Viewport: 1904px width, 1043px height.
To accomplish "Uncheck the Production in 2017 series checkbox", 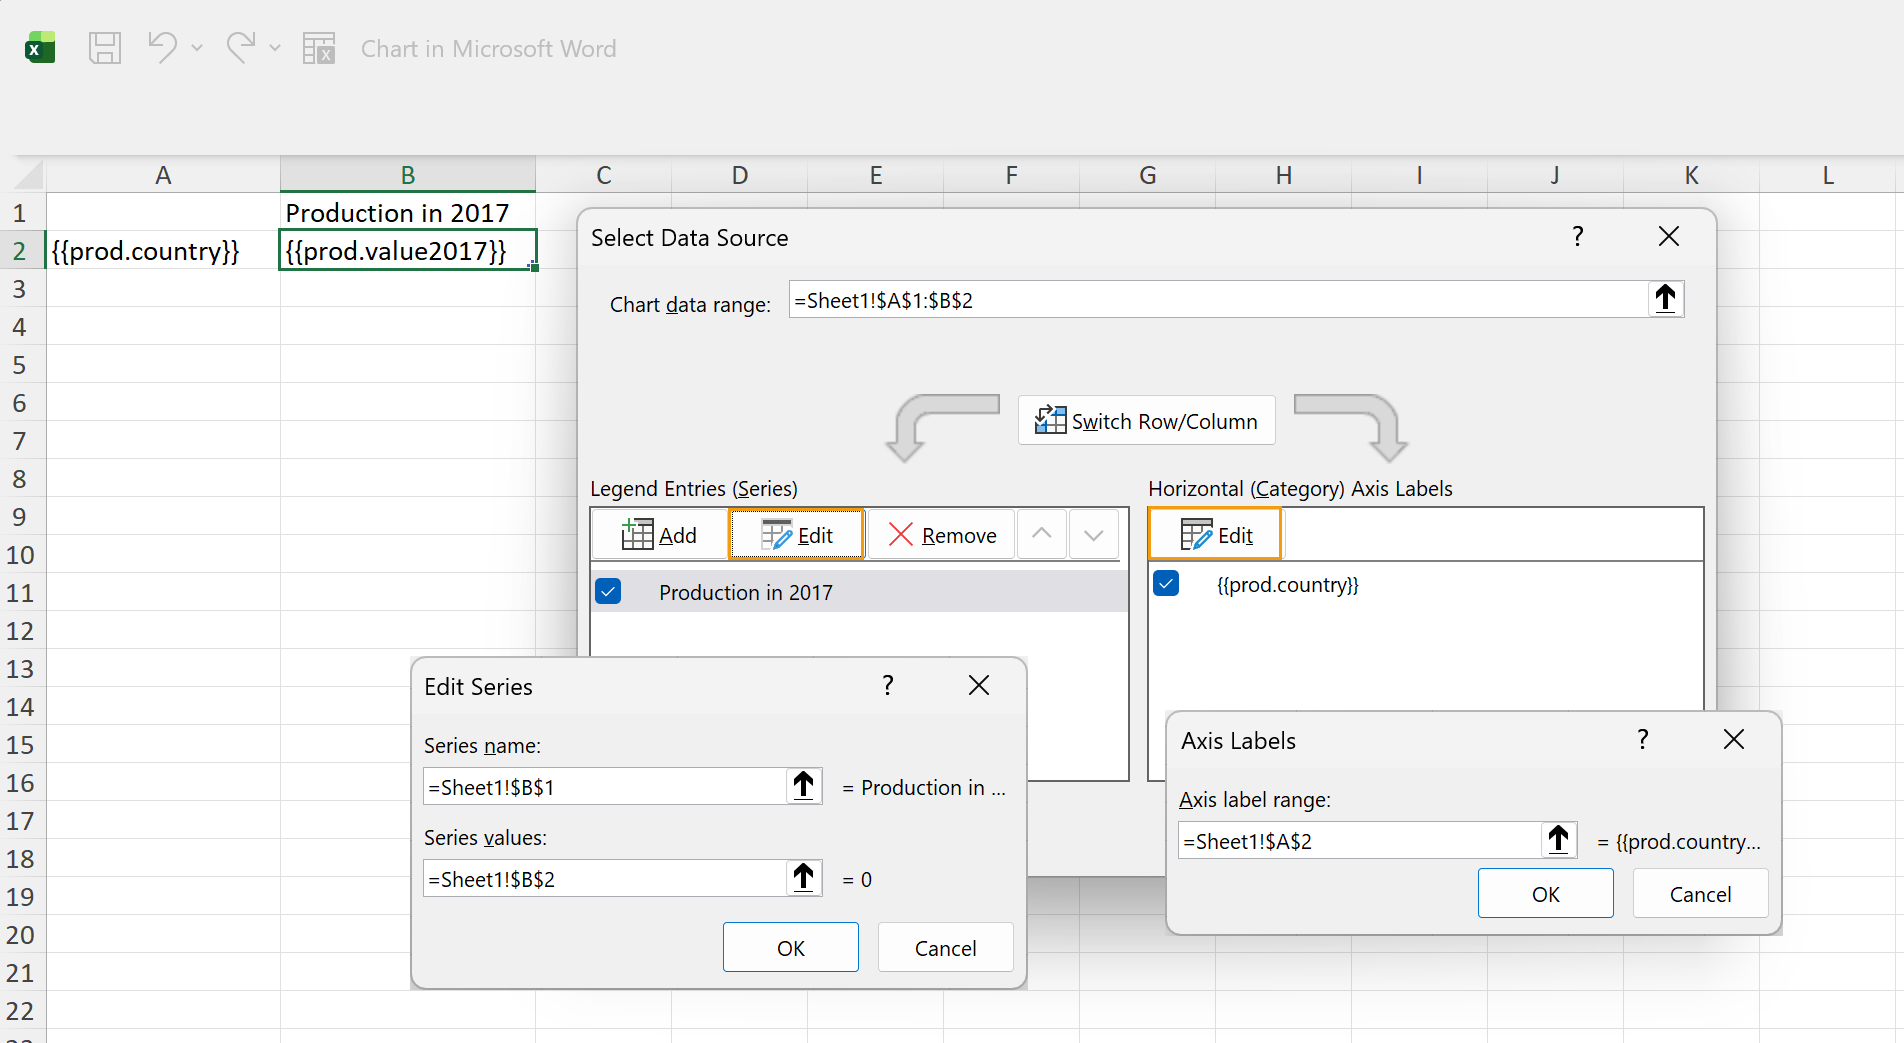I will 608,591.
